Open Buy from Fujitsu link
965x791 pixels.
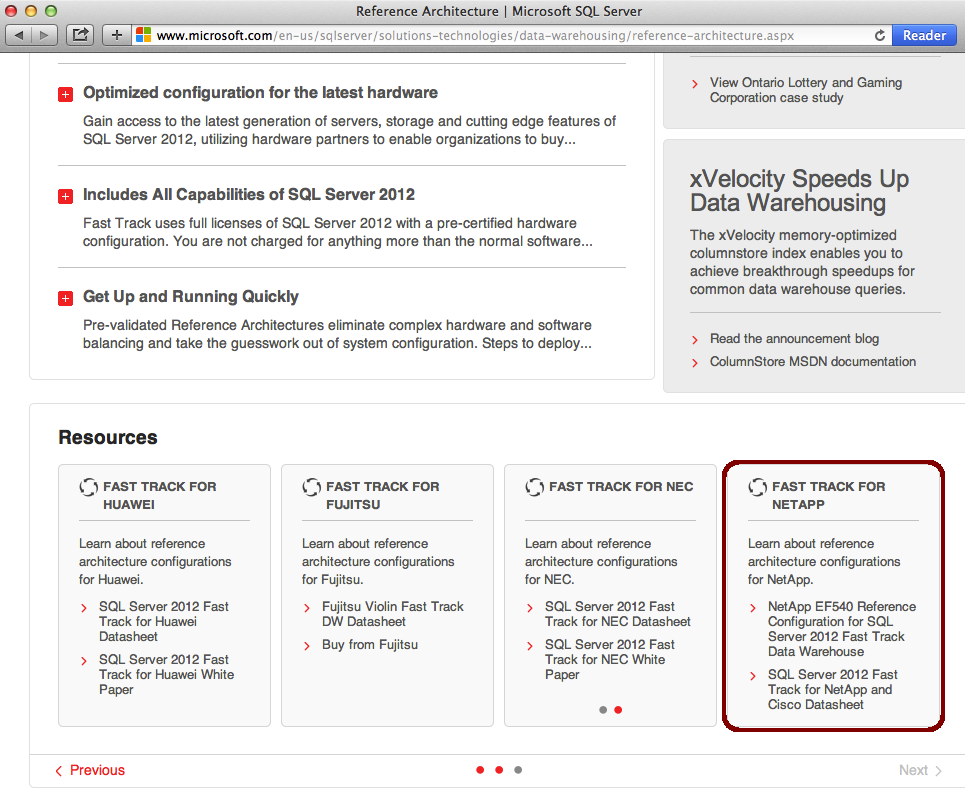(370, 644)
